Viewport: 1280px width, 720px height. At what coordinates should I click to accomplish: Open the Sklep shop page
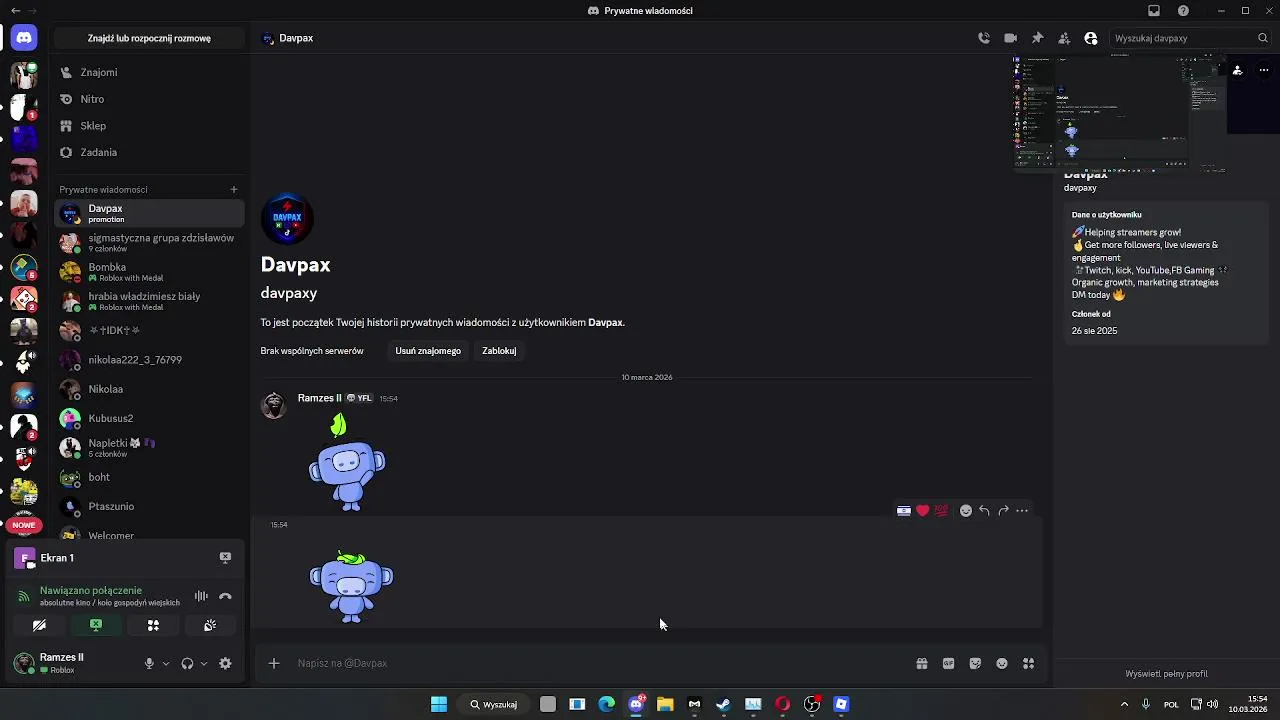click(x=149, y=126)
